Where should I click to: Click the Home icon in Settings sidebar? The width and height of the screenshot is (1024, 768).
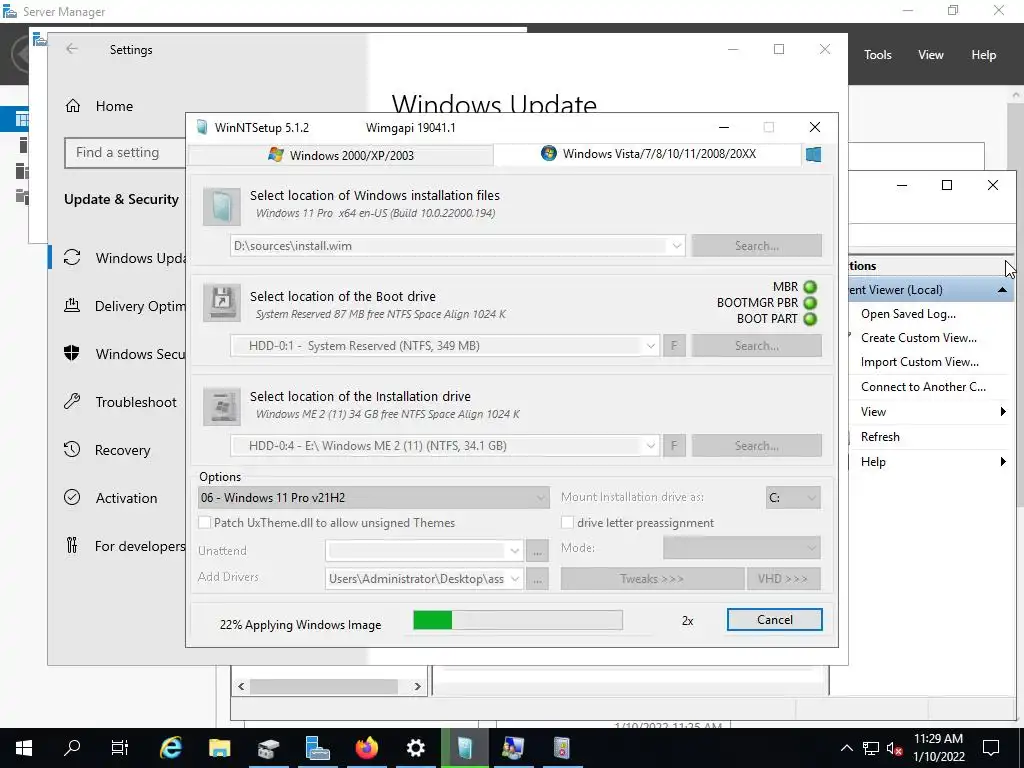coord(72,106)
